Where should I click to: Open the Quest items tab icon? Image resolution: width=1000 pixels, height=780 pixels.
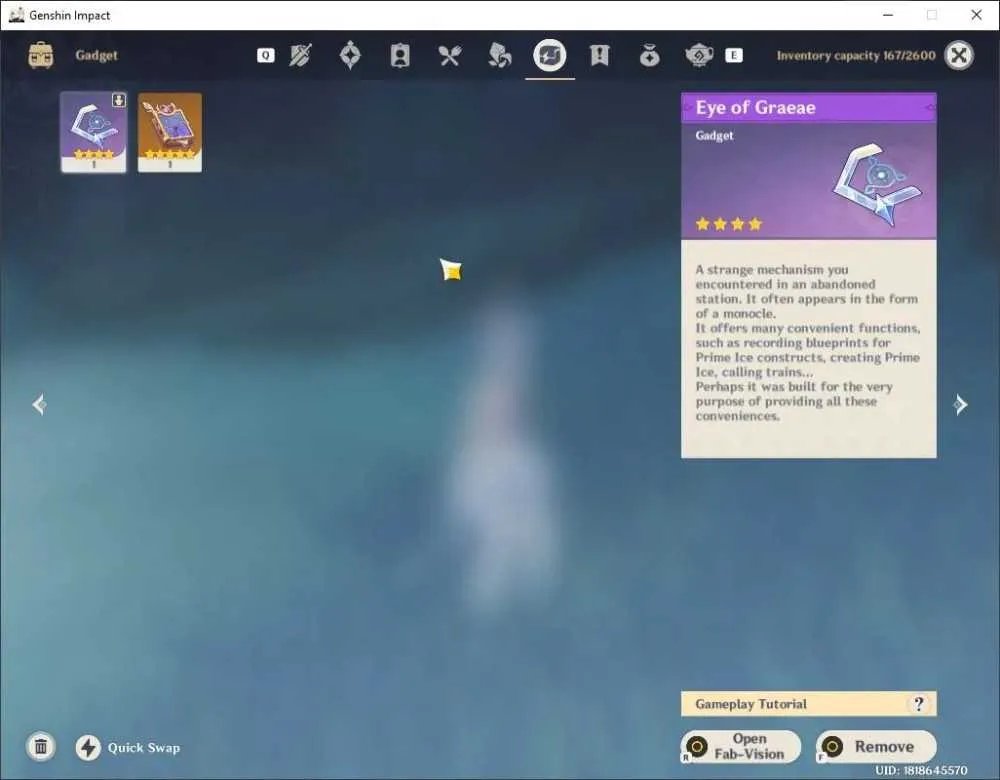tap(599, 55)
